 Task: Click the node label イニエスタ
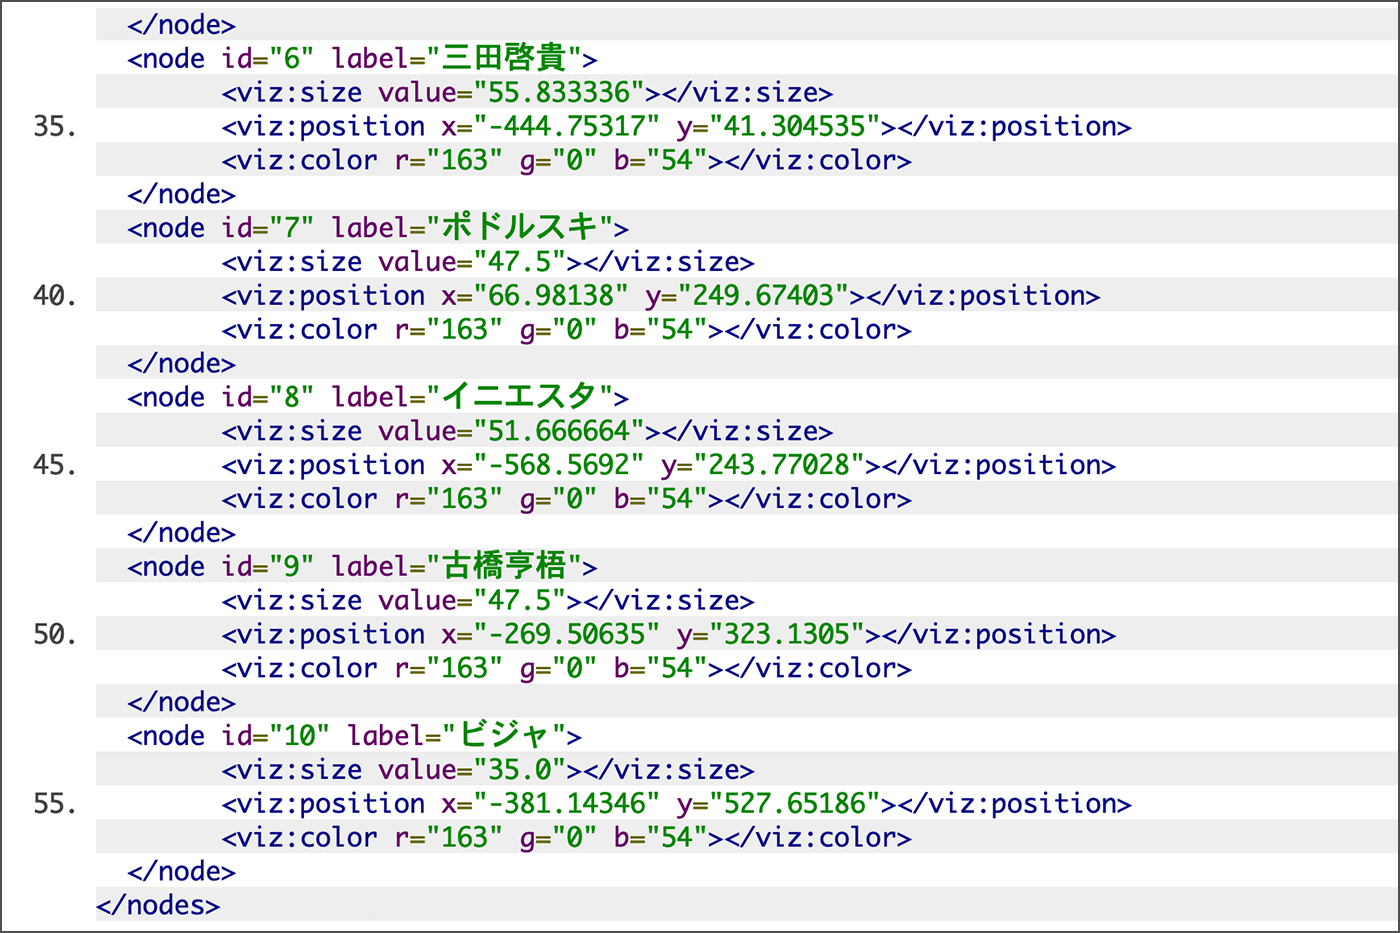coord(519,397)
